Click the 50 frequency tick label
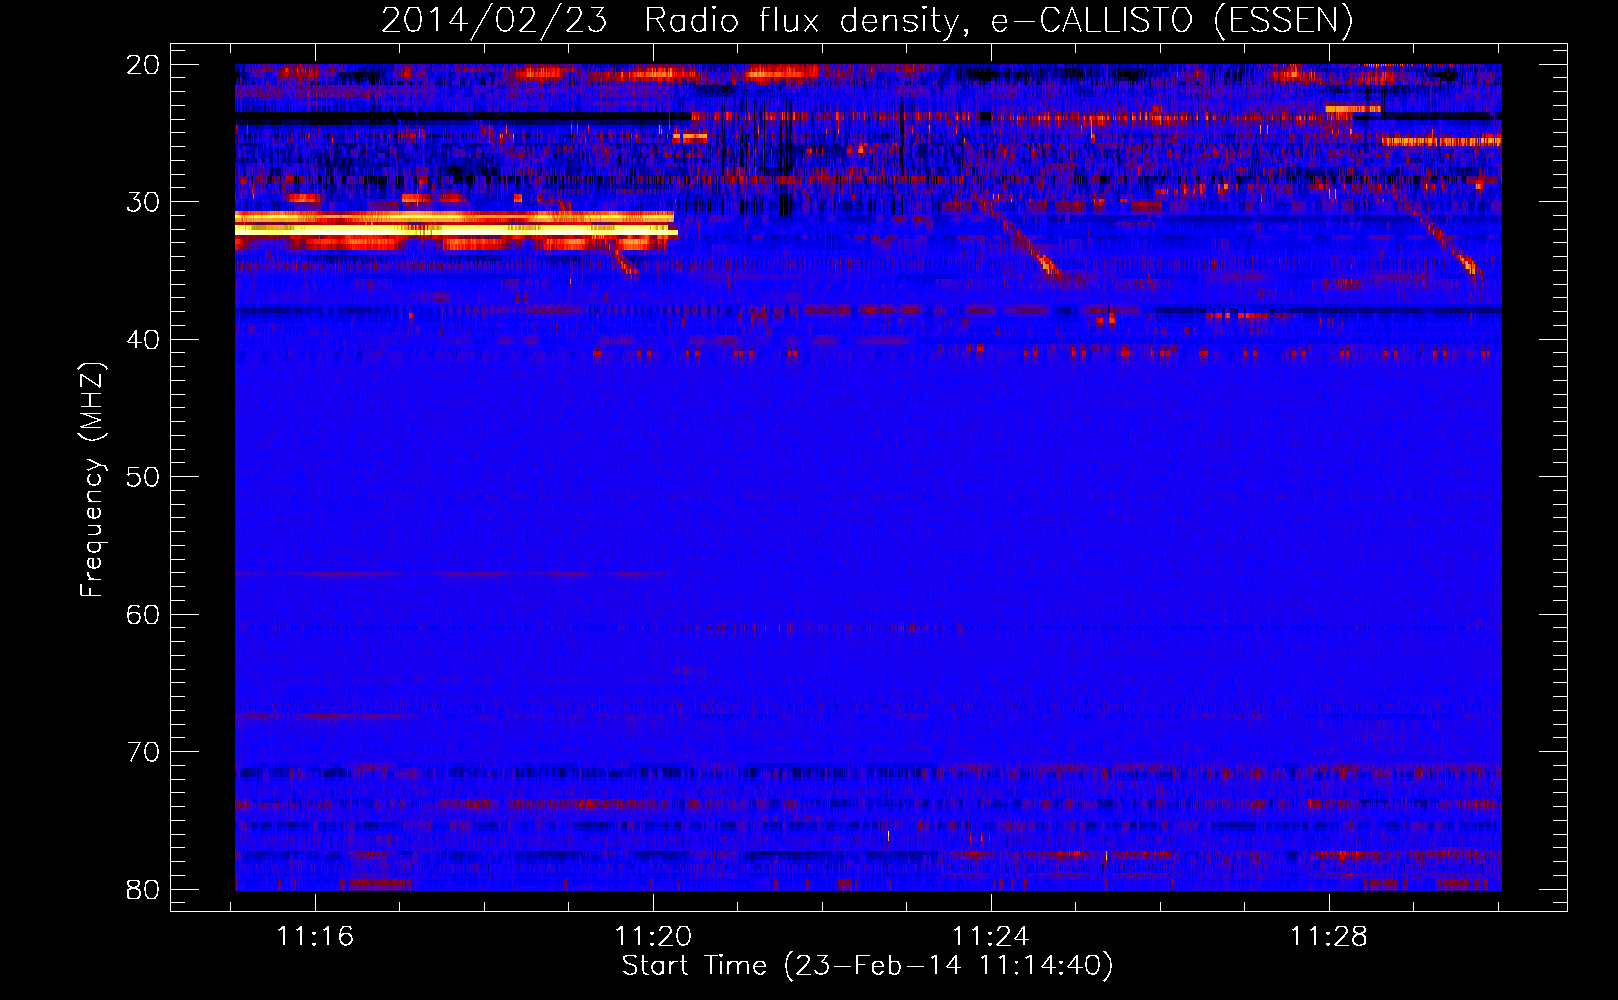 tap(143, 477)
